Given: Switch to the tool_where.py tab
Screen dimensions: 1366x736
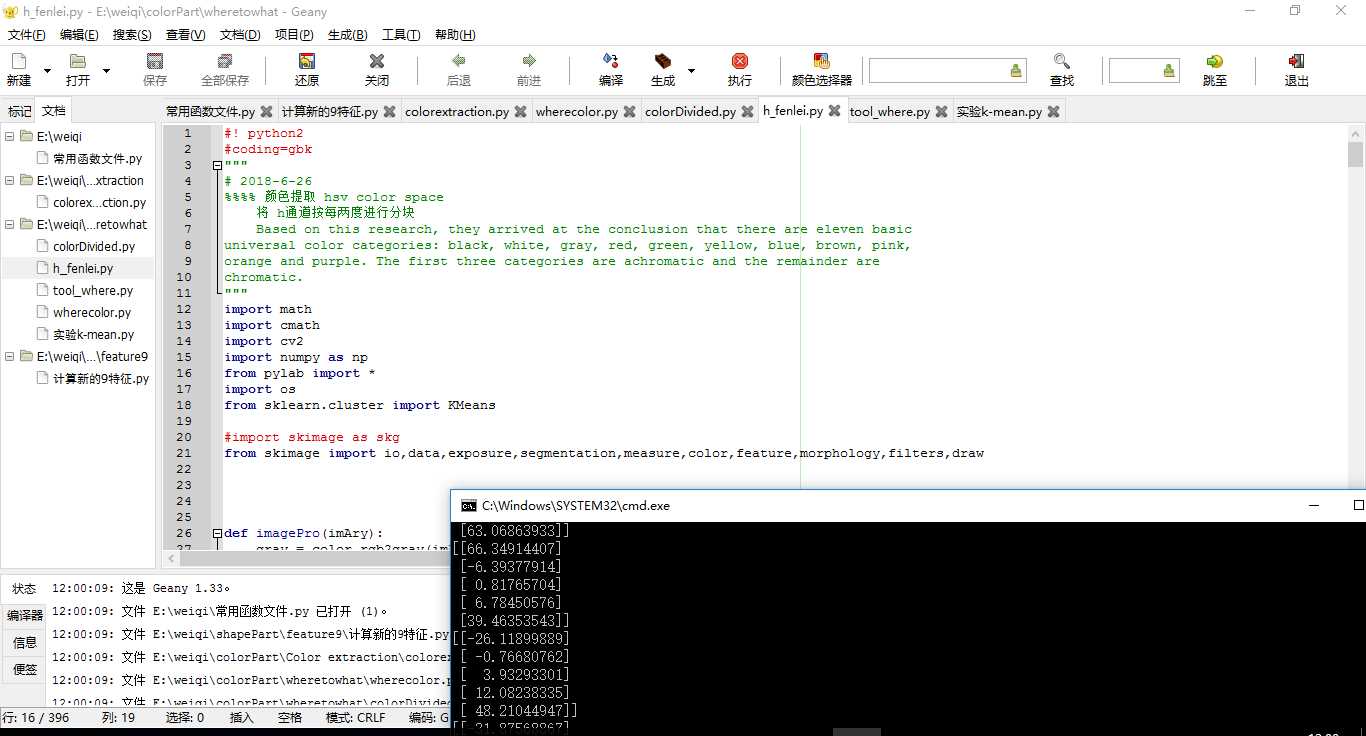Looking at the screenshot, I should pyautogui.click(x=889, y=112).
